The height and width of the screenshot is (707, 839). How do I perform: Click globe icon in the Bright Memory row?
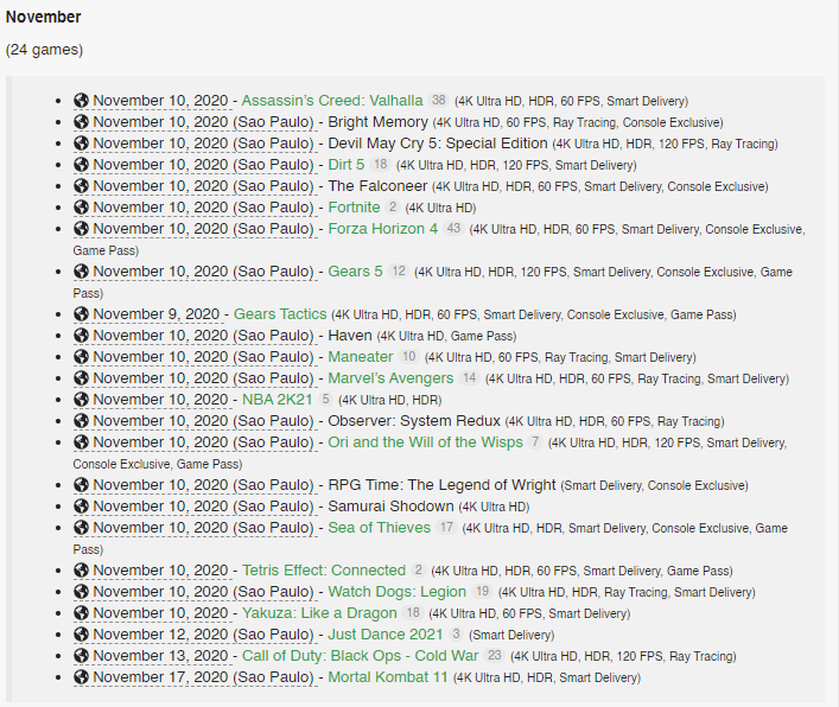[81, 122]
